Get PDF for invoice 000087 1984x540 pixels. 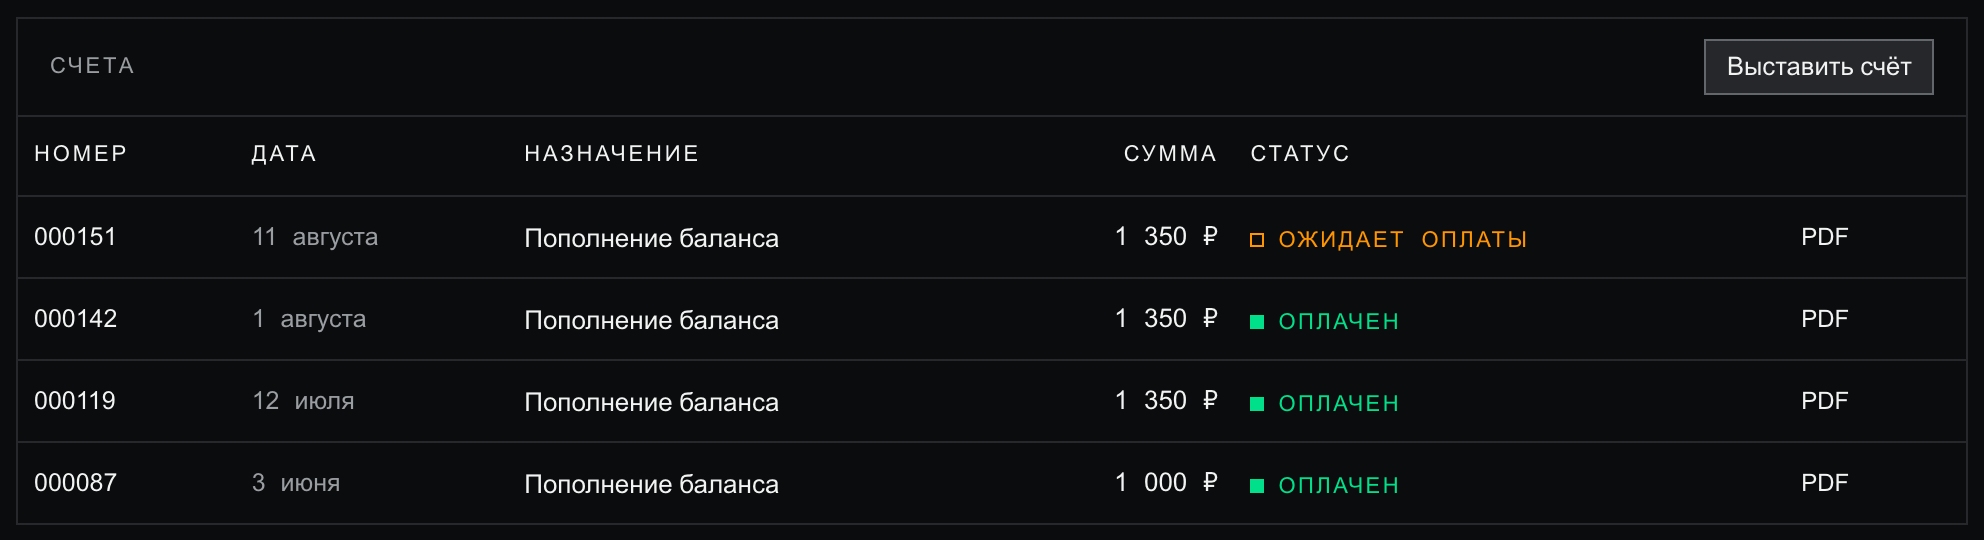[1824, 483]
